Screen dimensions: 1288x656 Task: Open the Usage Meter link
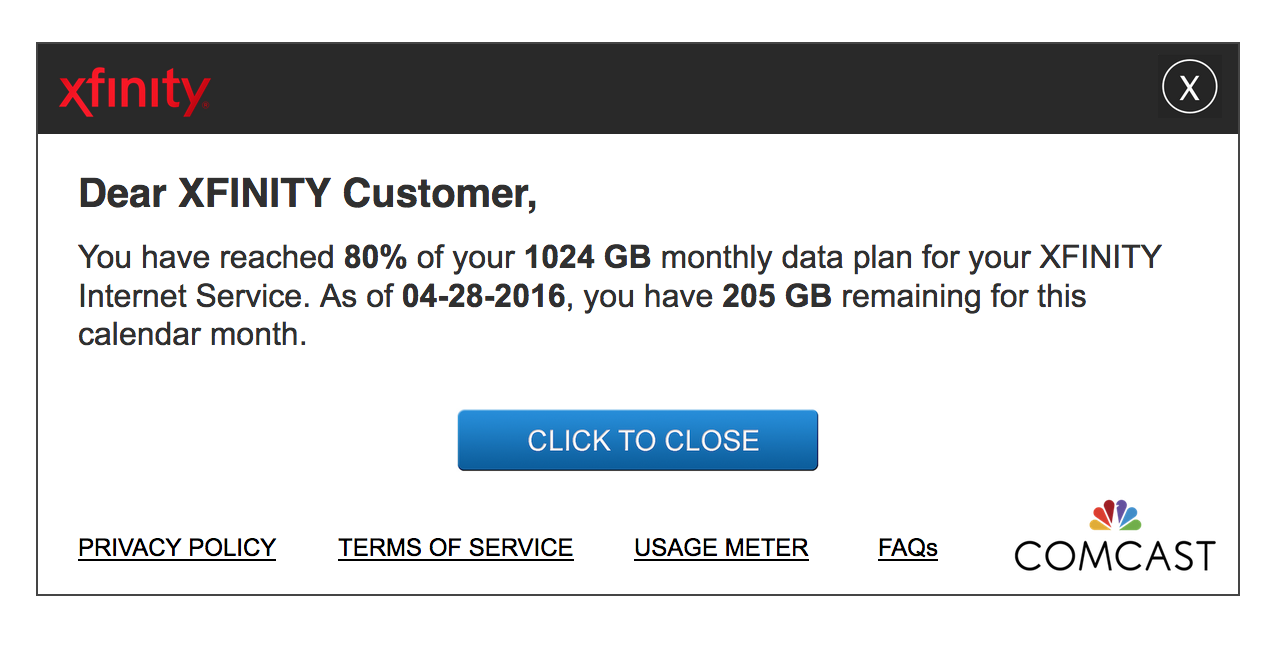point(721,548)
